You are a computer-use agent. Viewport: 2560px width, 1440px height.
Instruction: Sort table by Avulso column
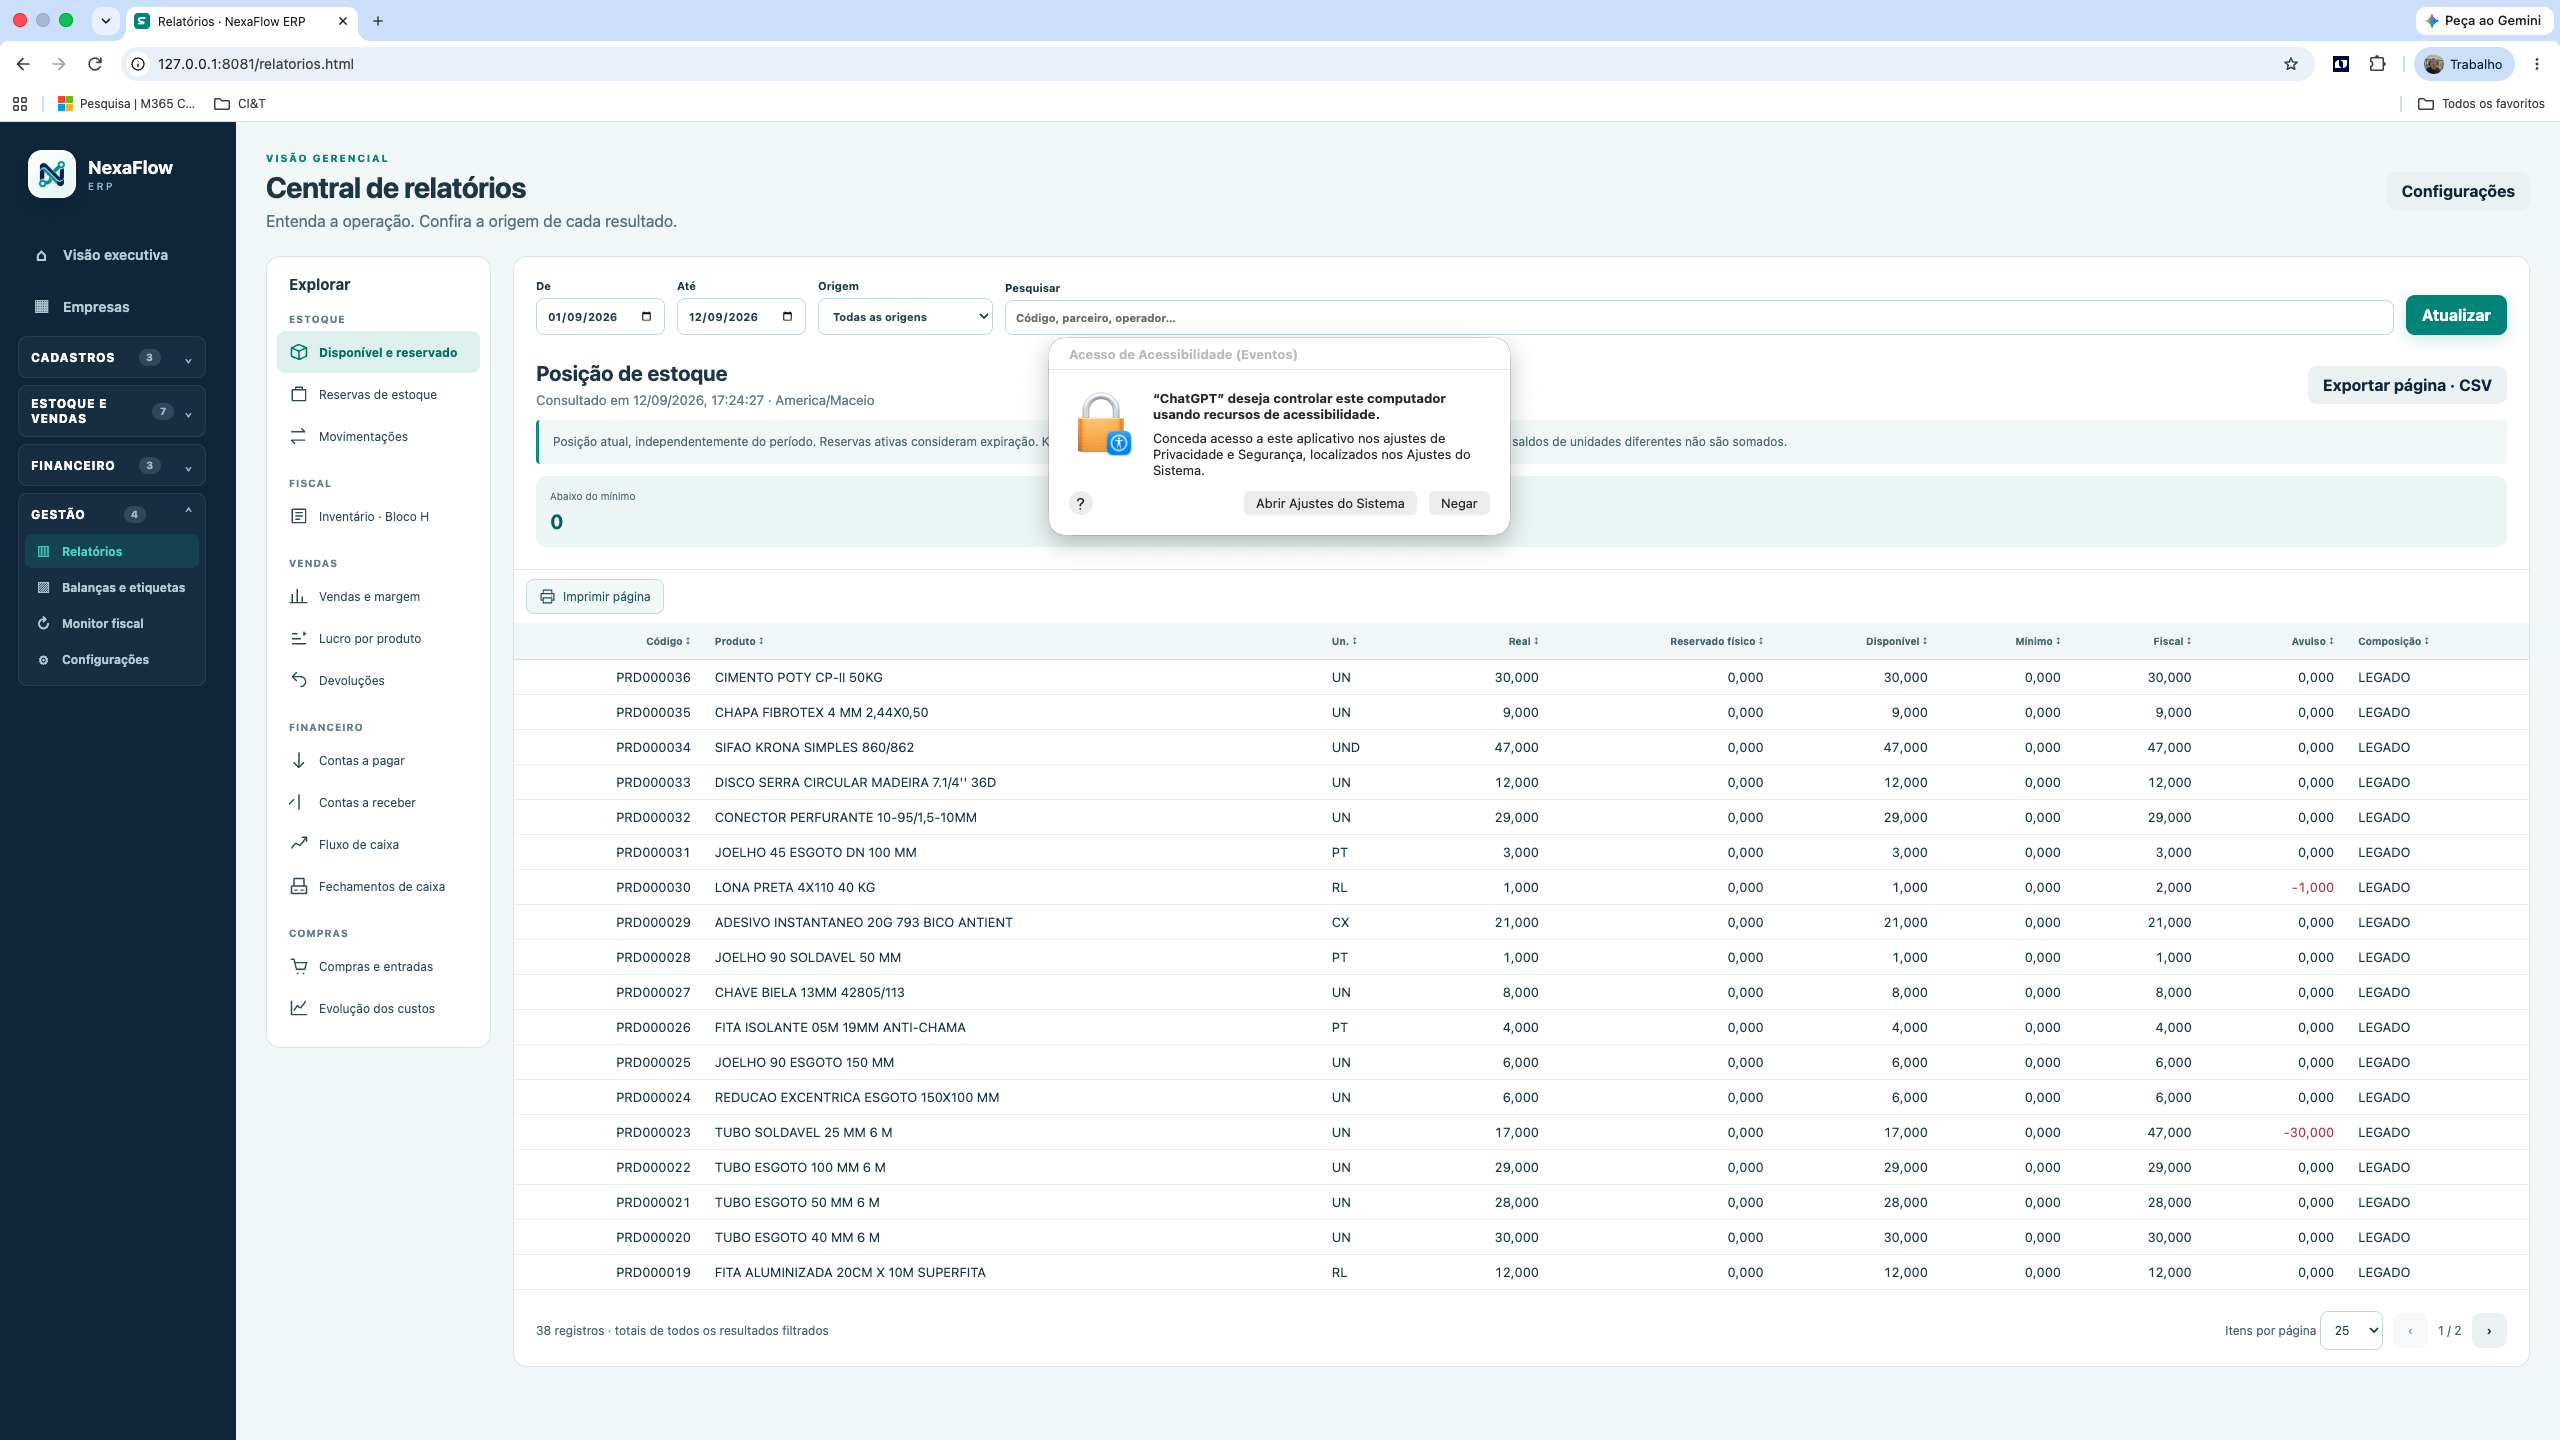pyautogui.click(x=2312, y=642)
